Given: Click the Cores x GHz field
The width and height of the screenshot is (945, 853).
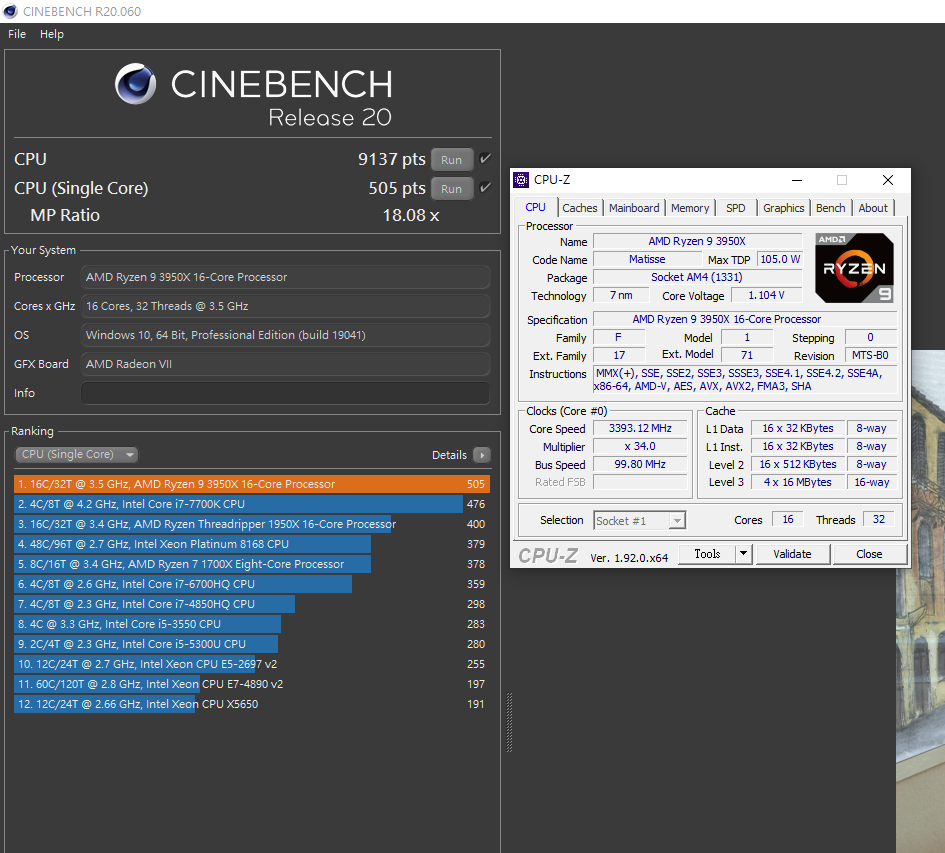Looking at the screenshot, I should point(285,306).
